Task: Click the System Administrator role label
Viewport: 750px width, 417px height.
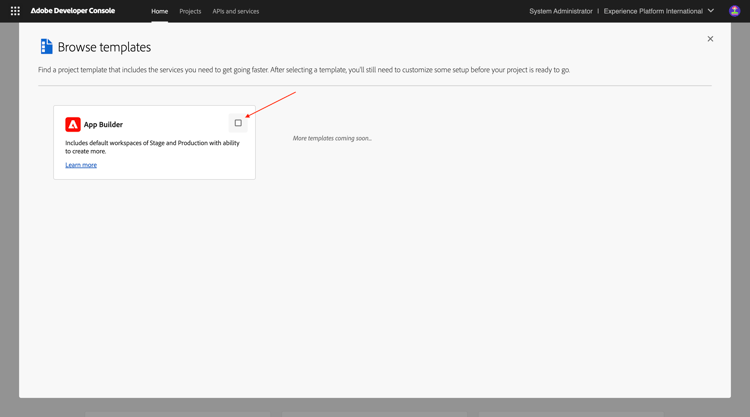Action: click(561, 11)
